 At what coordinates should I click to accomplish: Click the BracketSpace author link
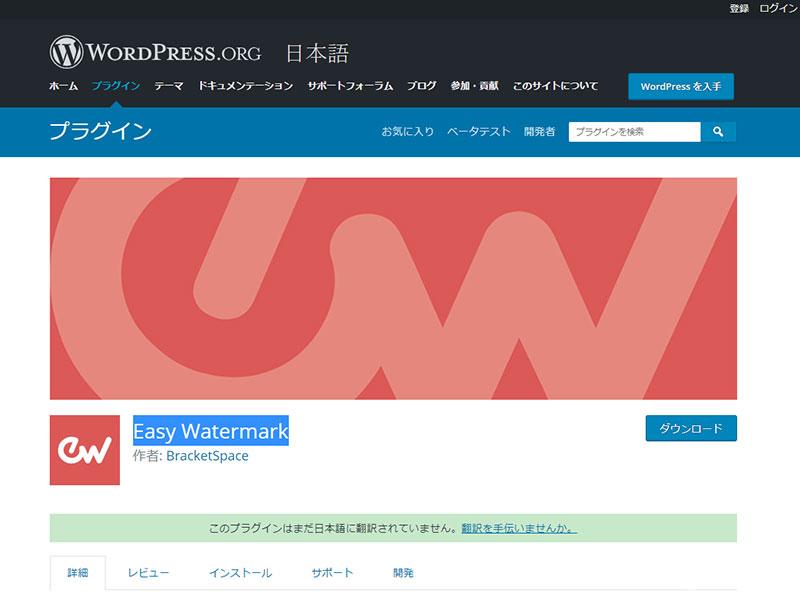coord(207,456)
